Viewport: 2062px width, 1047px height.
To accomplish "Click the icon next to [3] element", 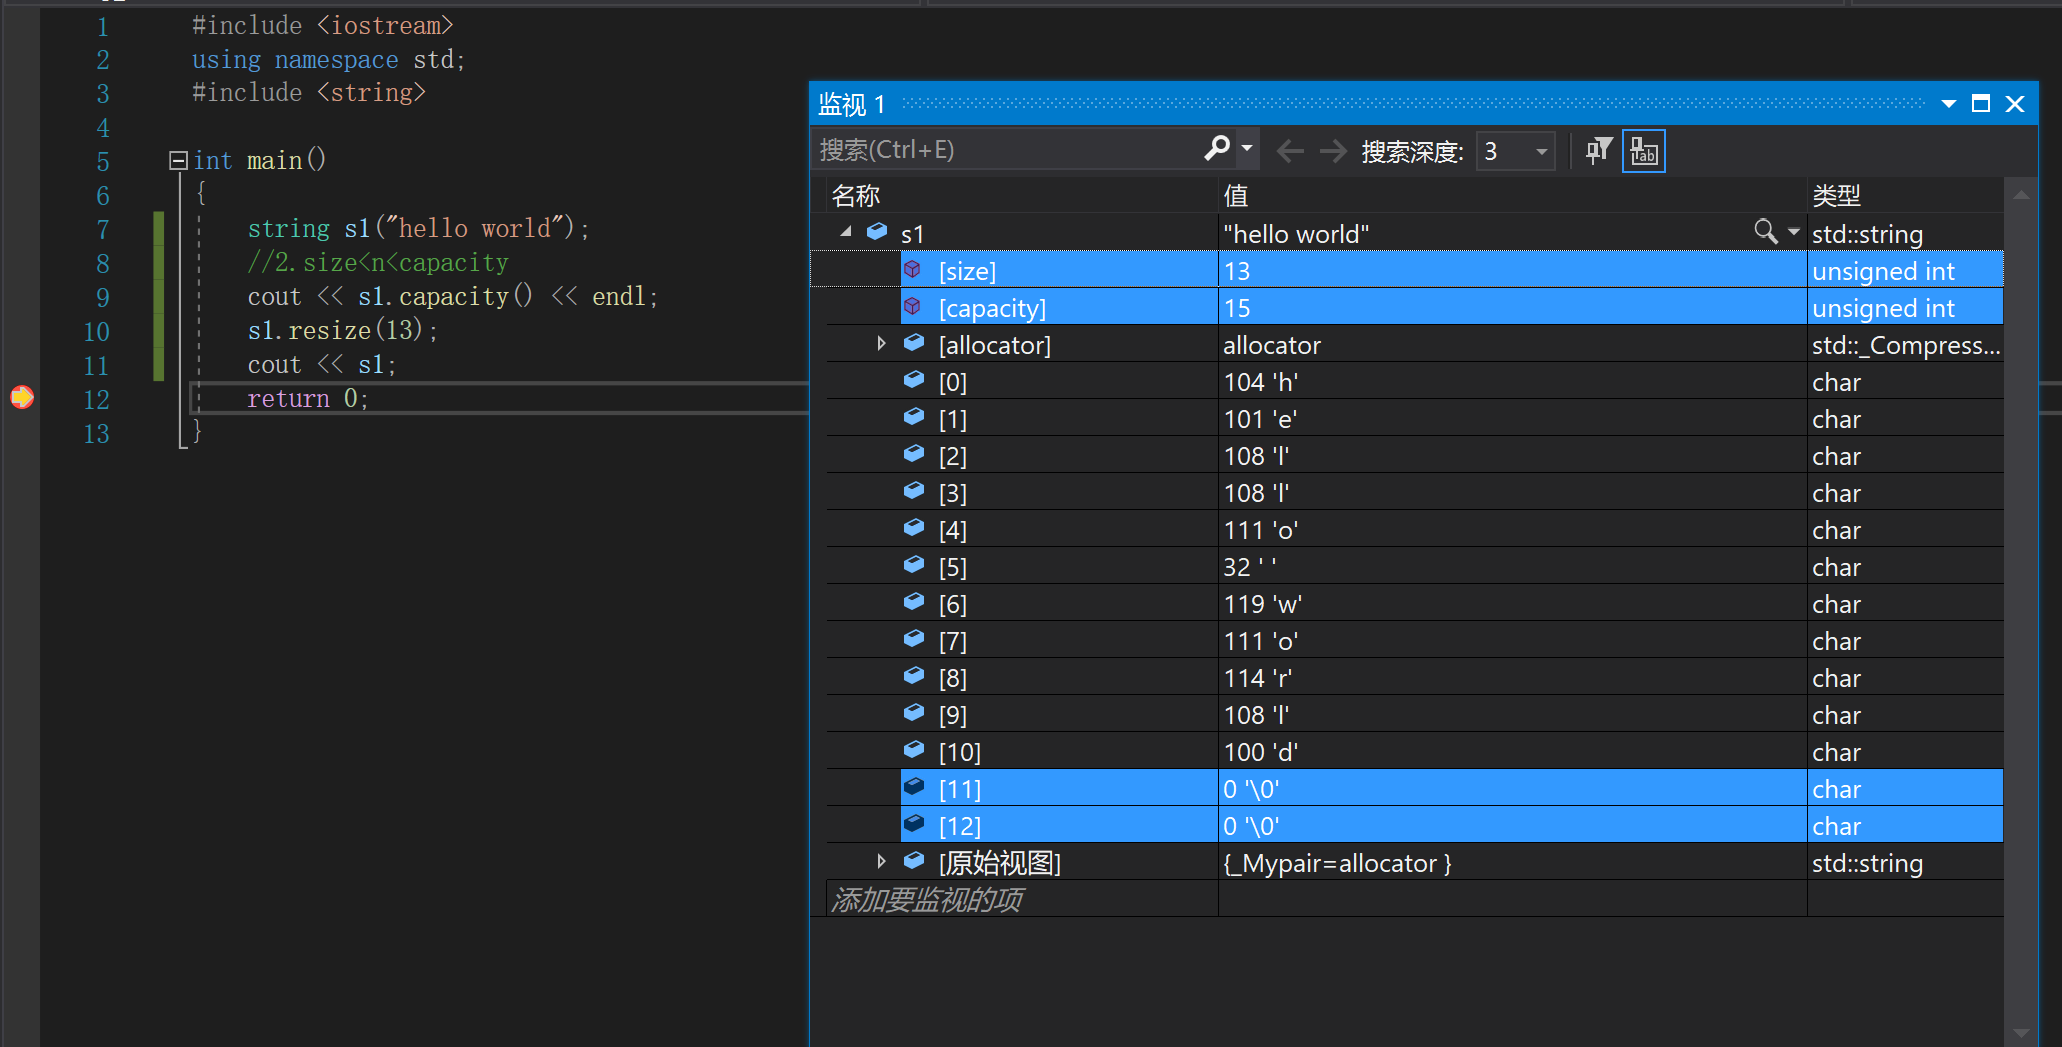I will click(913, 490).
